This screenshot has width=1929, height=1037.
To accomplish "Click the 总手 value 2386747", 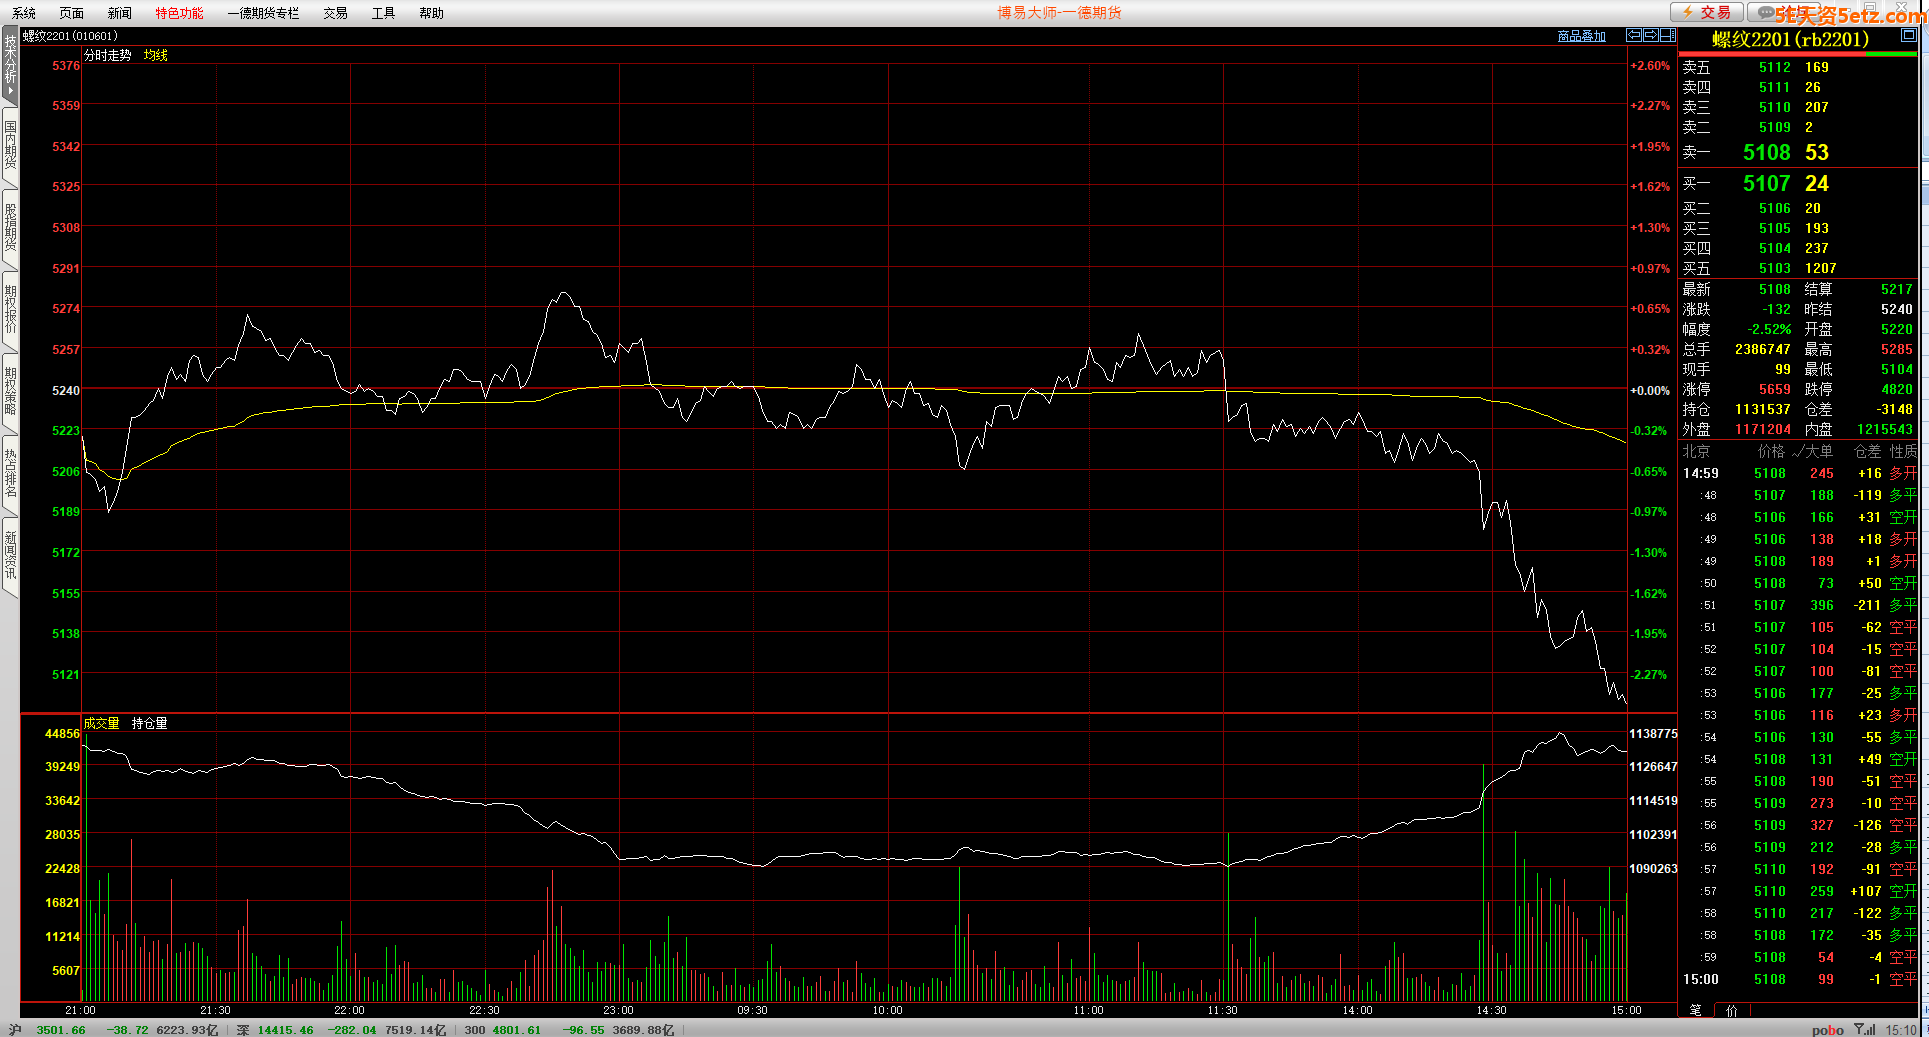I will click(1763, 349).
